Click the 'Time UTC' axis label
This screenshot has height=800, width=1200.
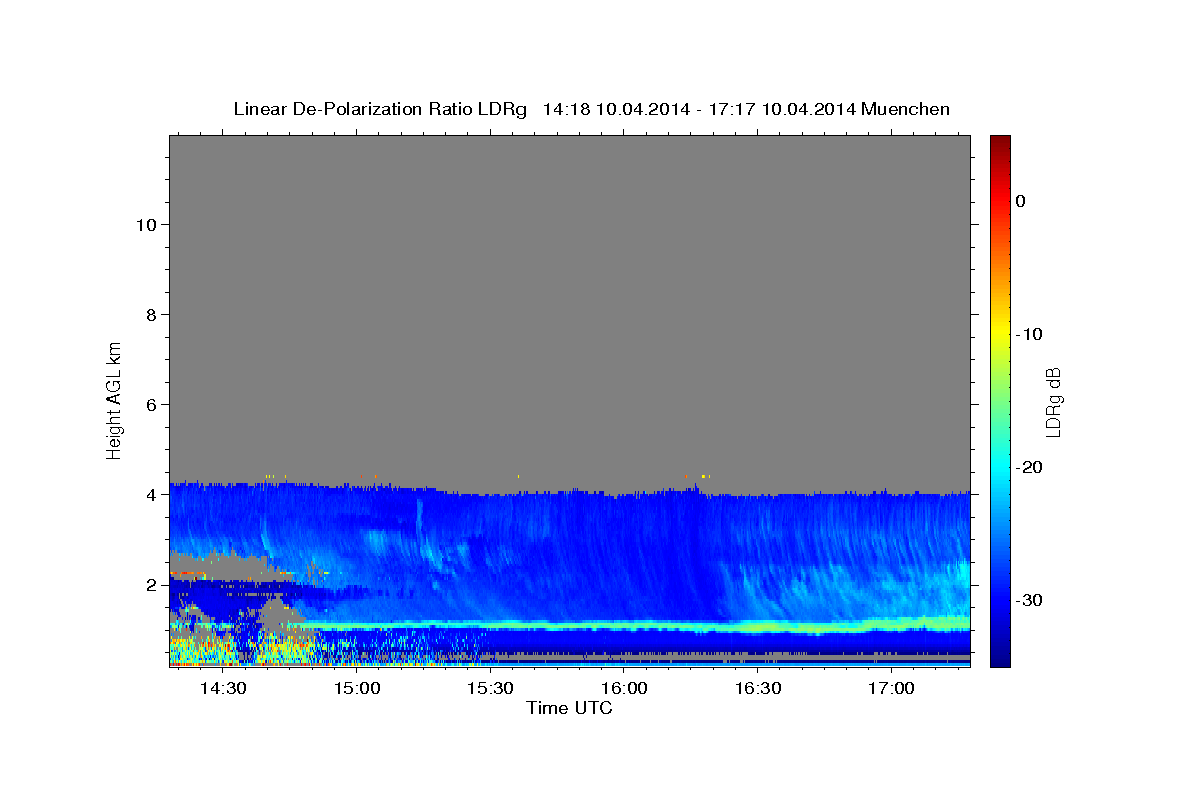coord(569,708)
